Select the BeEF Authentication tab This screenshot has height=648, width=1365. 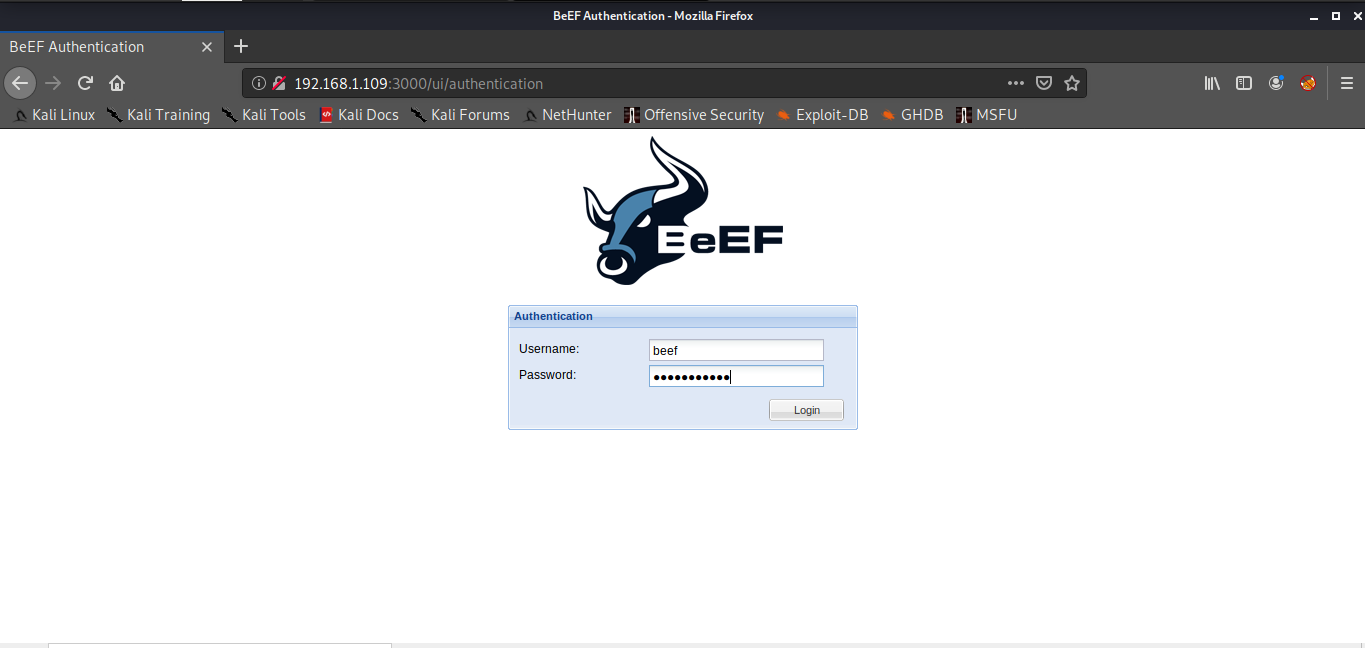pyautogui.click(x=112, y=47)
